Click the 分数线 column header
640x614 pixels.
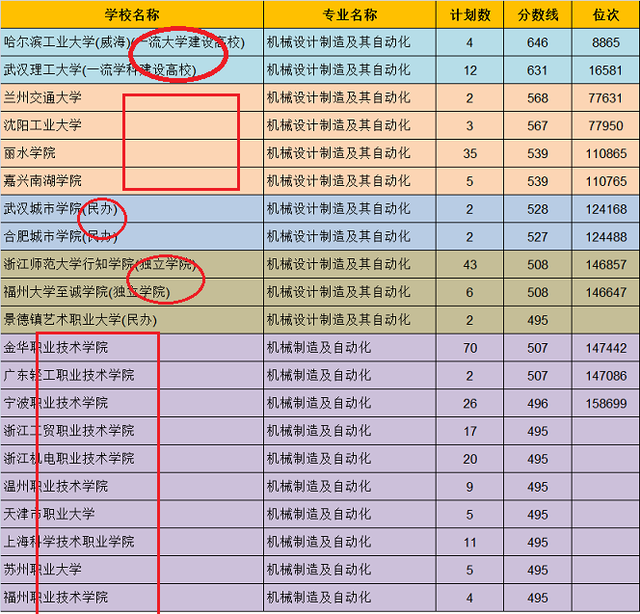pyautogui.click(x=538, y=15)
